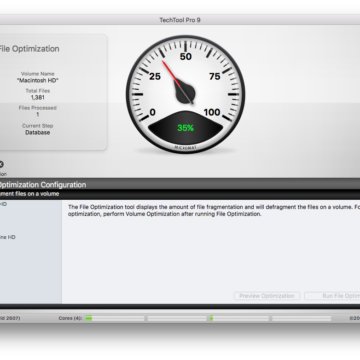Click the fourth core usage bar
Image resolution: width=360 pixels, height=360 pixels.
pos(301,318)
